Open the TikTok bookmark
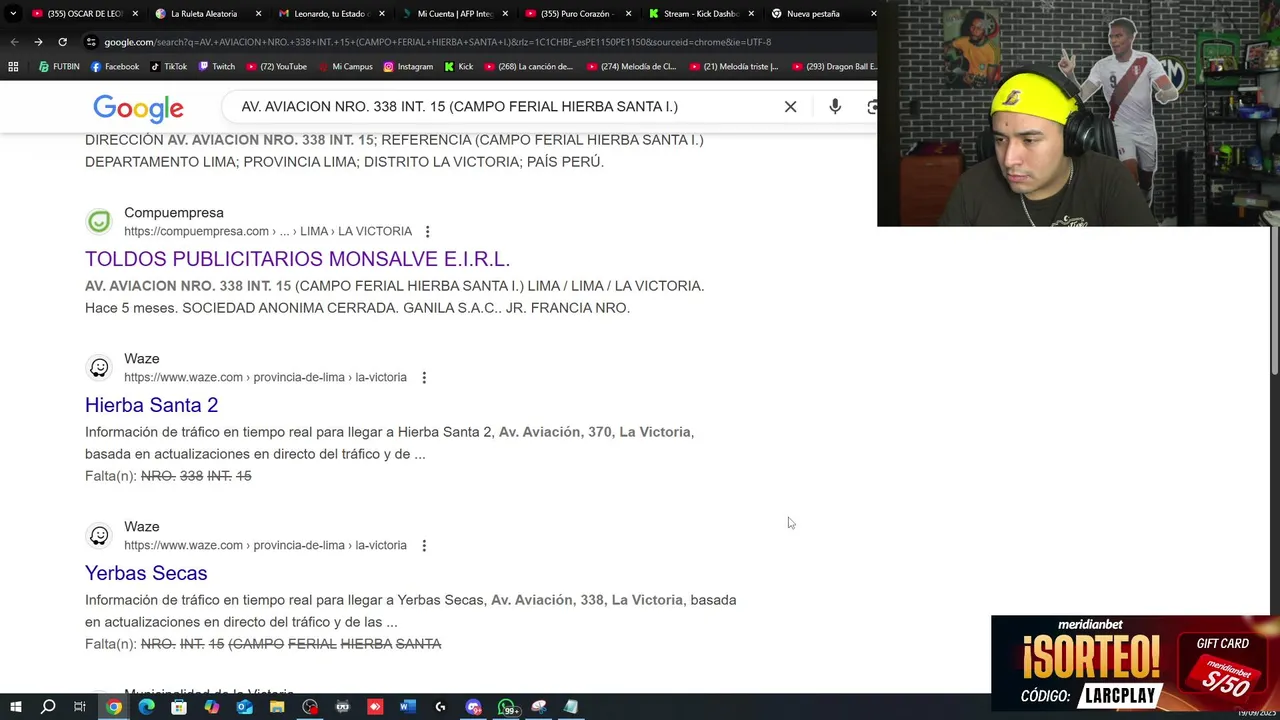This screenshot has height=720, width=1280. coord(169,67)
